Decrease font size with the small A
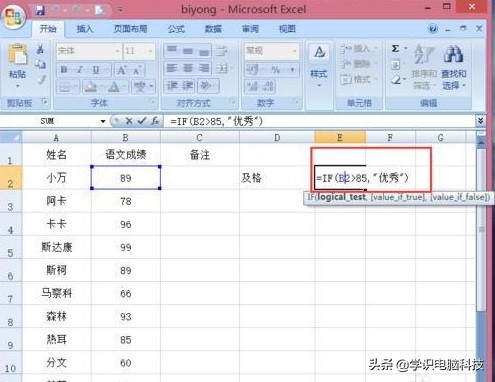This screenshot has width=495, height=382. pyautogui.click(x=137, y=70)
